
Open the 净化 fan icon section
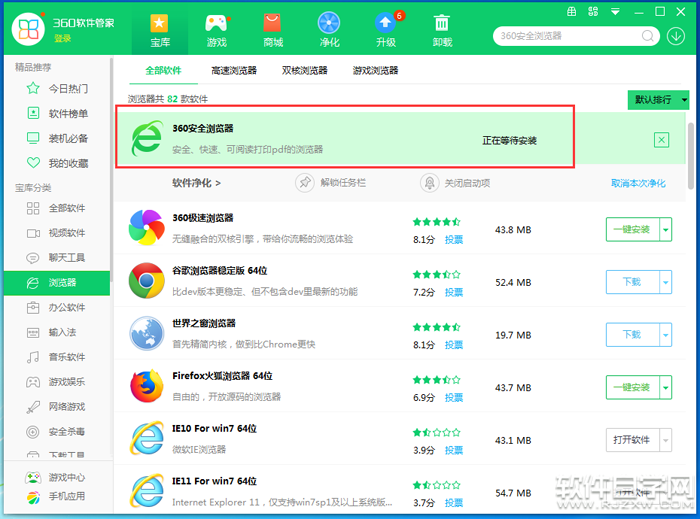pyautogui.click(x=329, y=30)
